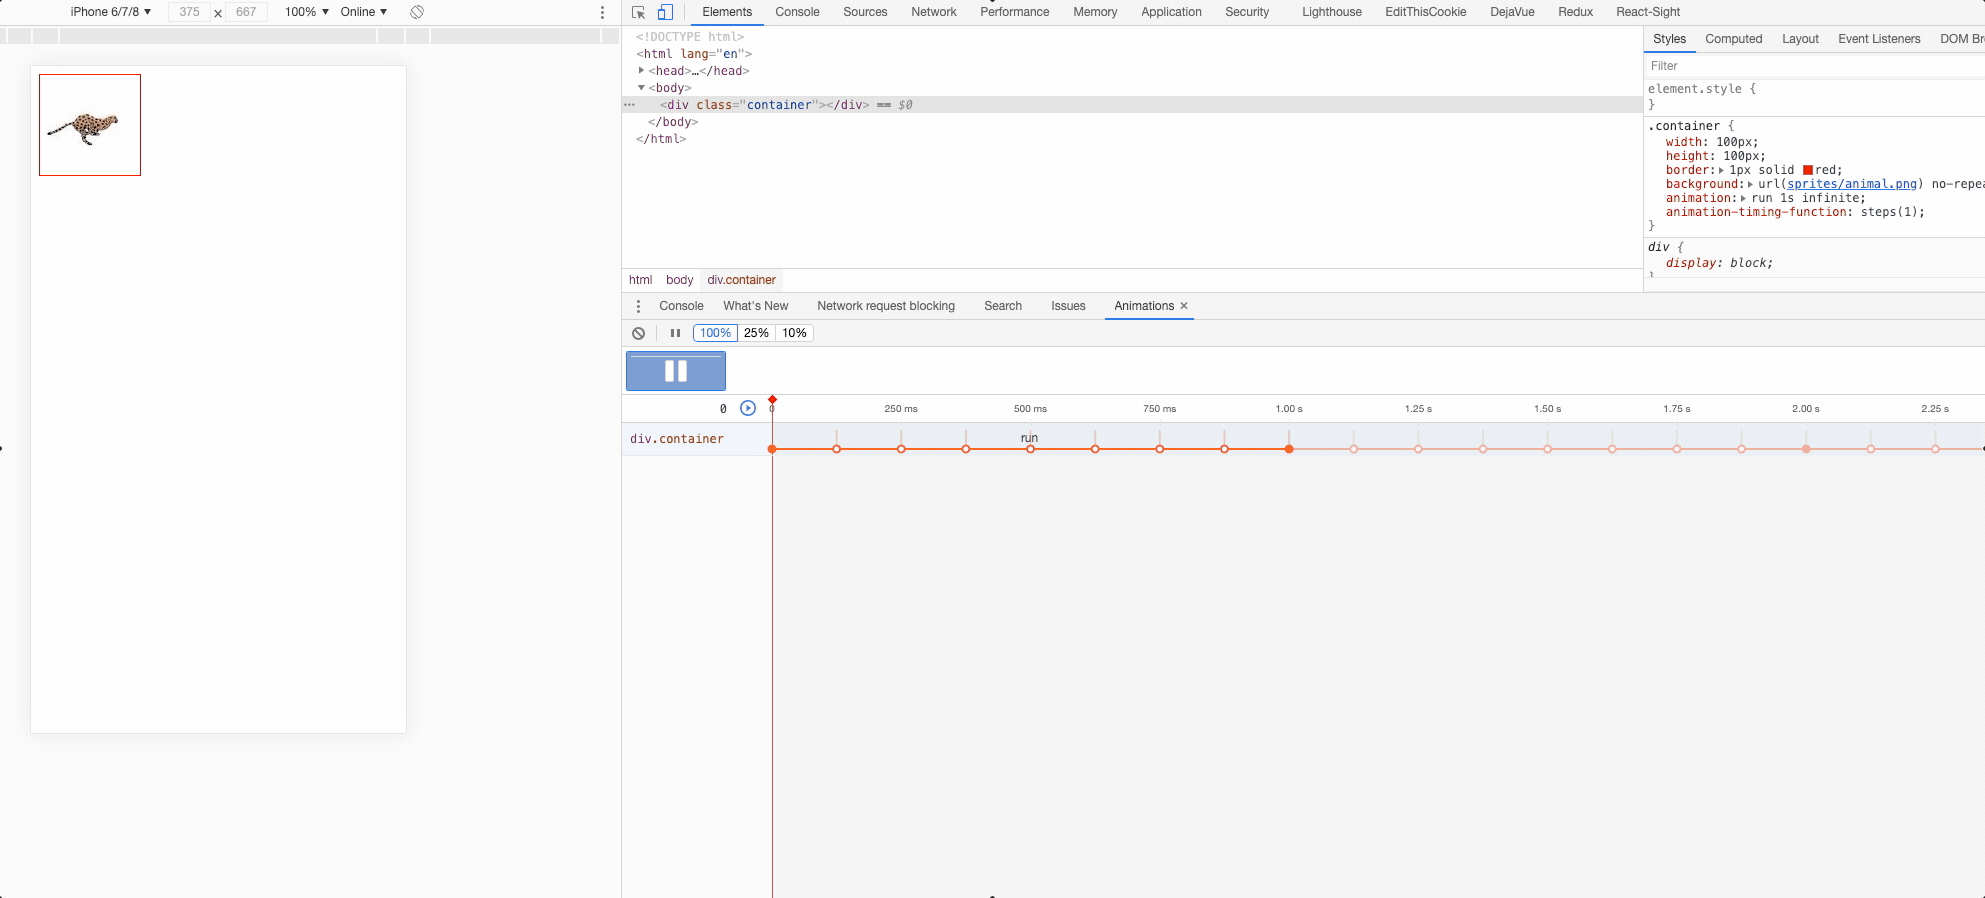This screenshot has width=1985, height=898.
Task: Click the red border color swatch
Action: (1808, 170)
